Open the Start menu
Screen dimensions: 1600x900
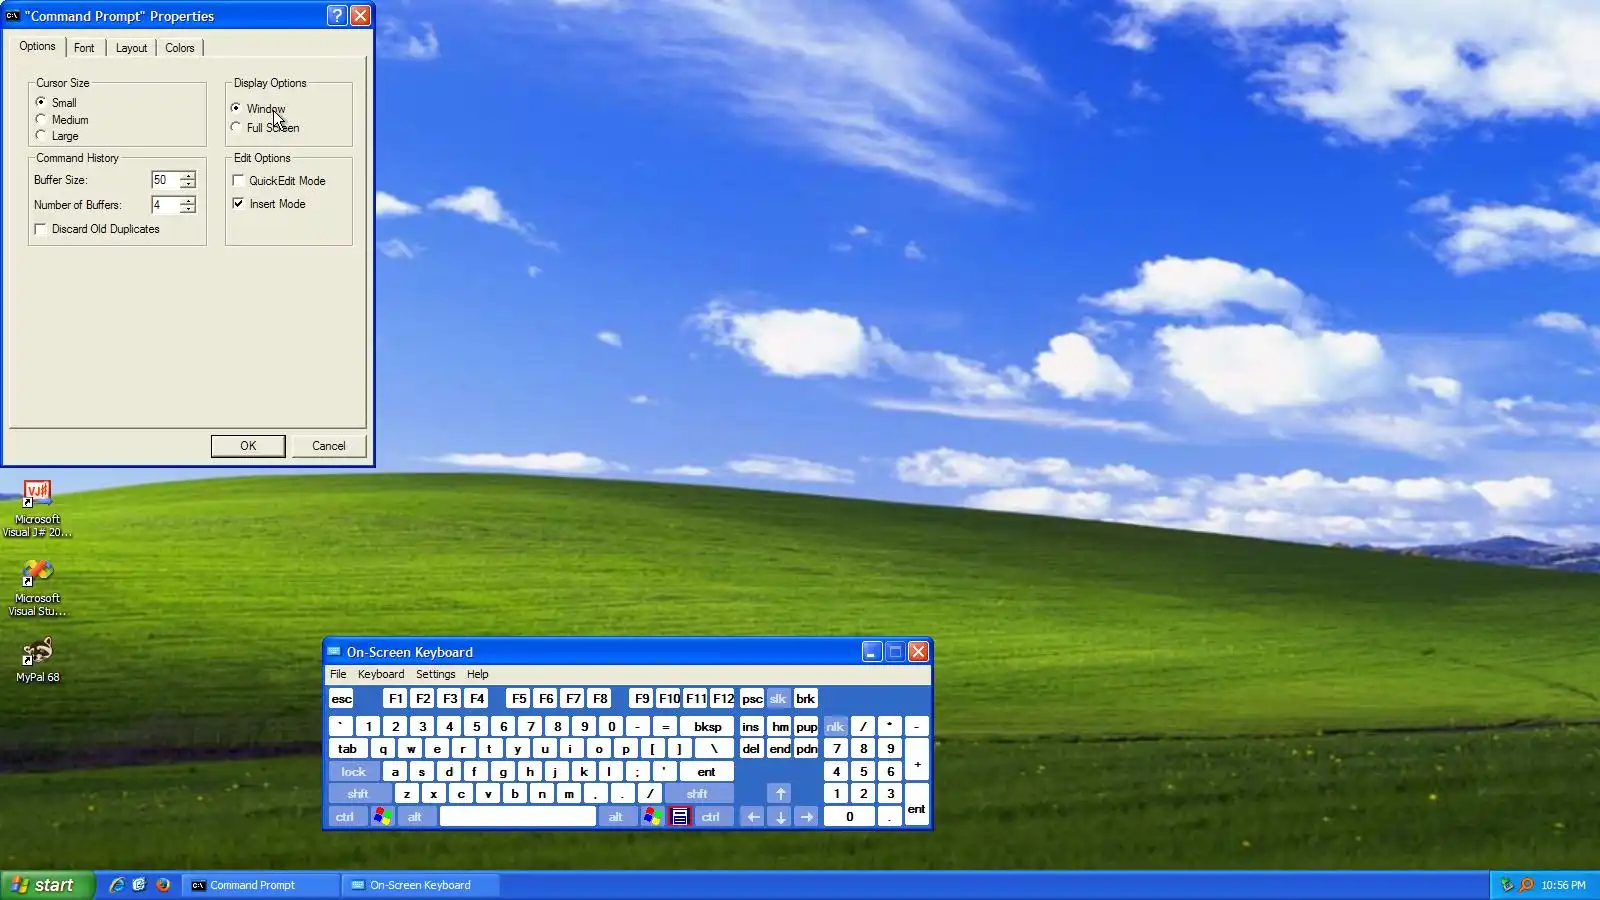(x=47, y=885)
